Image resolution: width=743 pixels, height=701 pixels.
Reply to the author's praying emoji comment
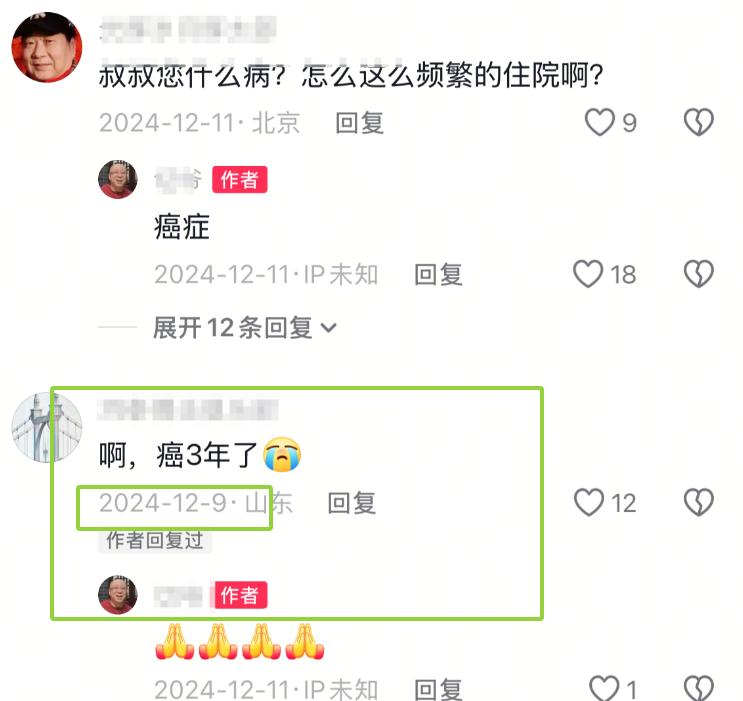pos(438,690)
